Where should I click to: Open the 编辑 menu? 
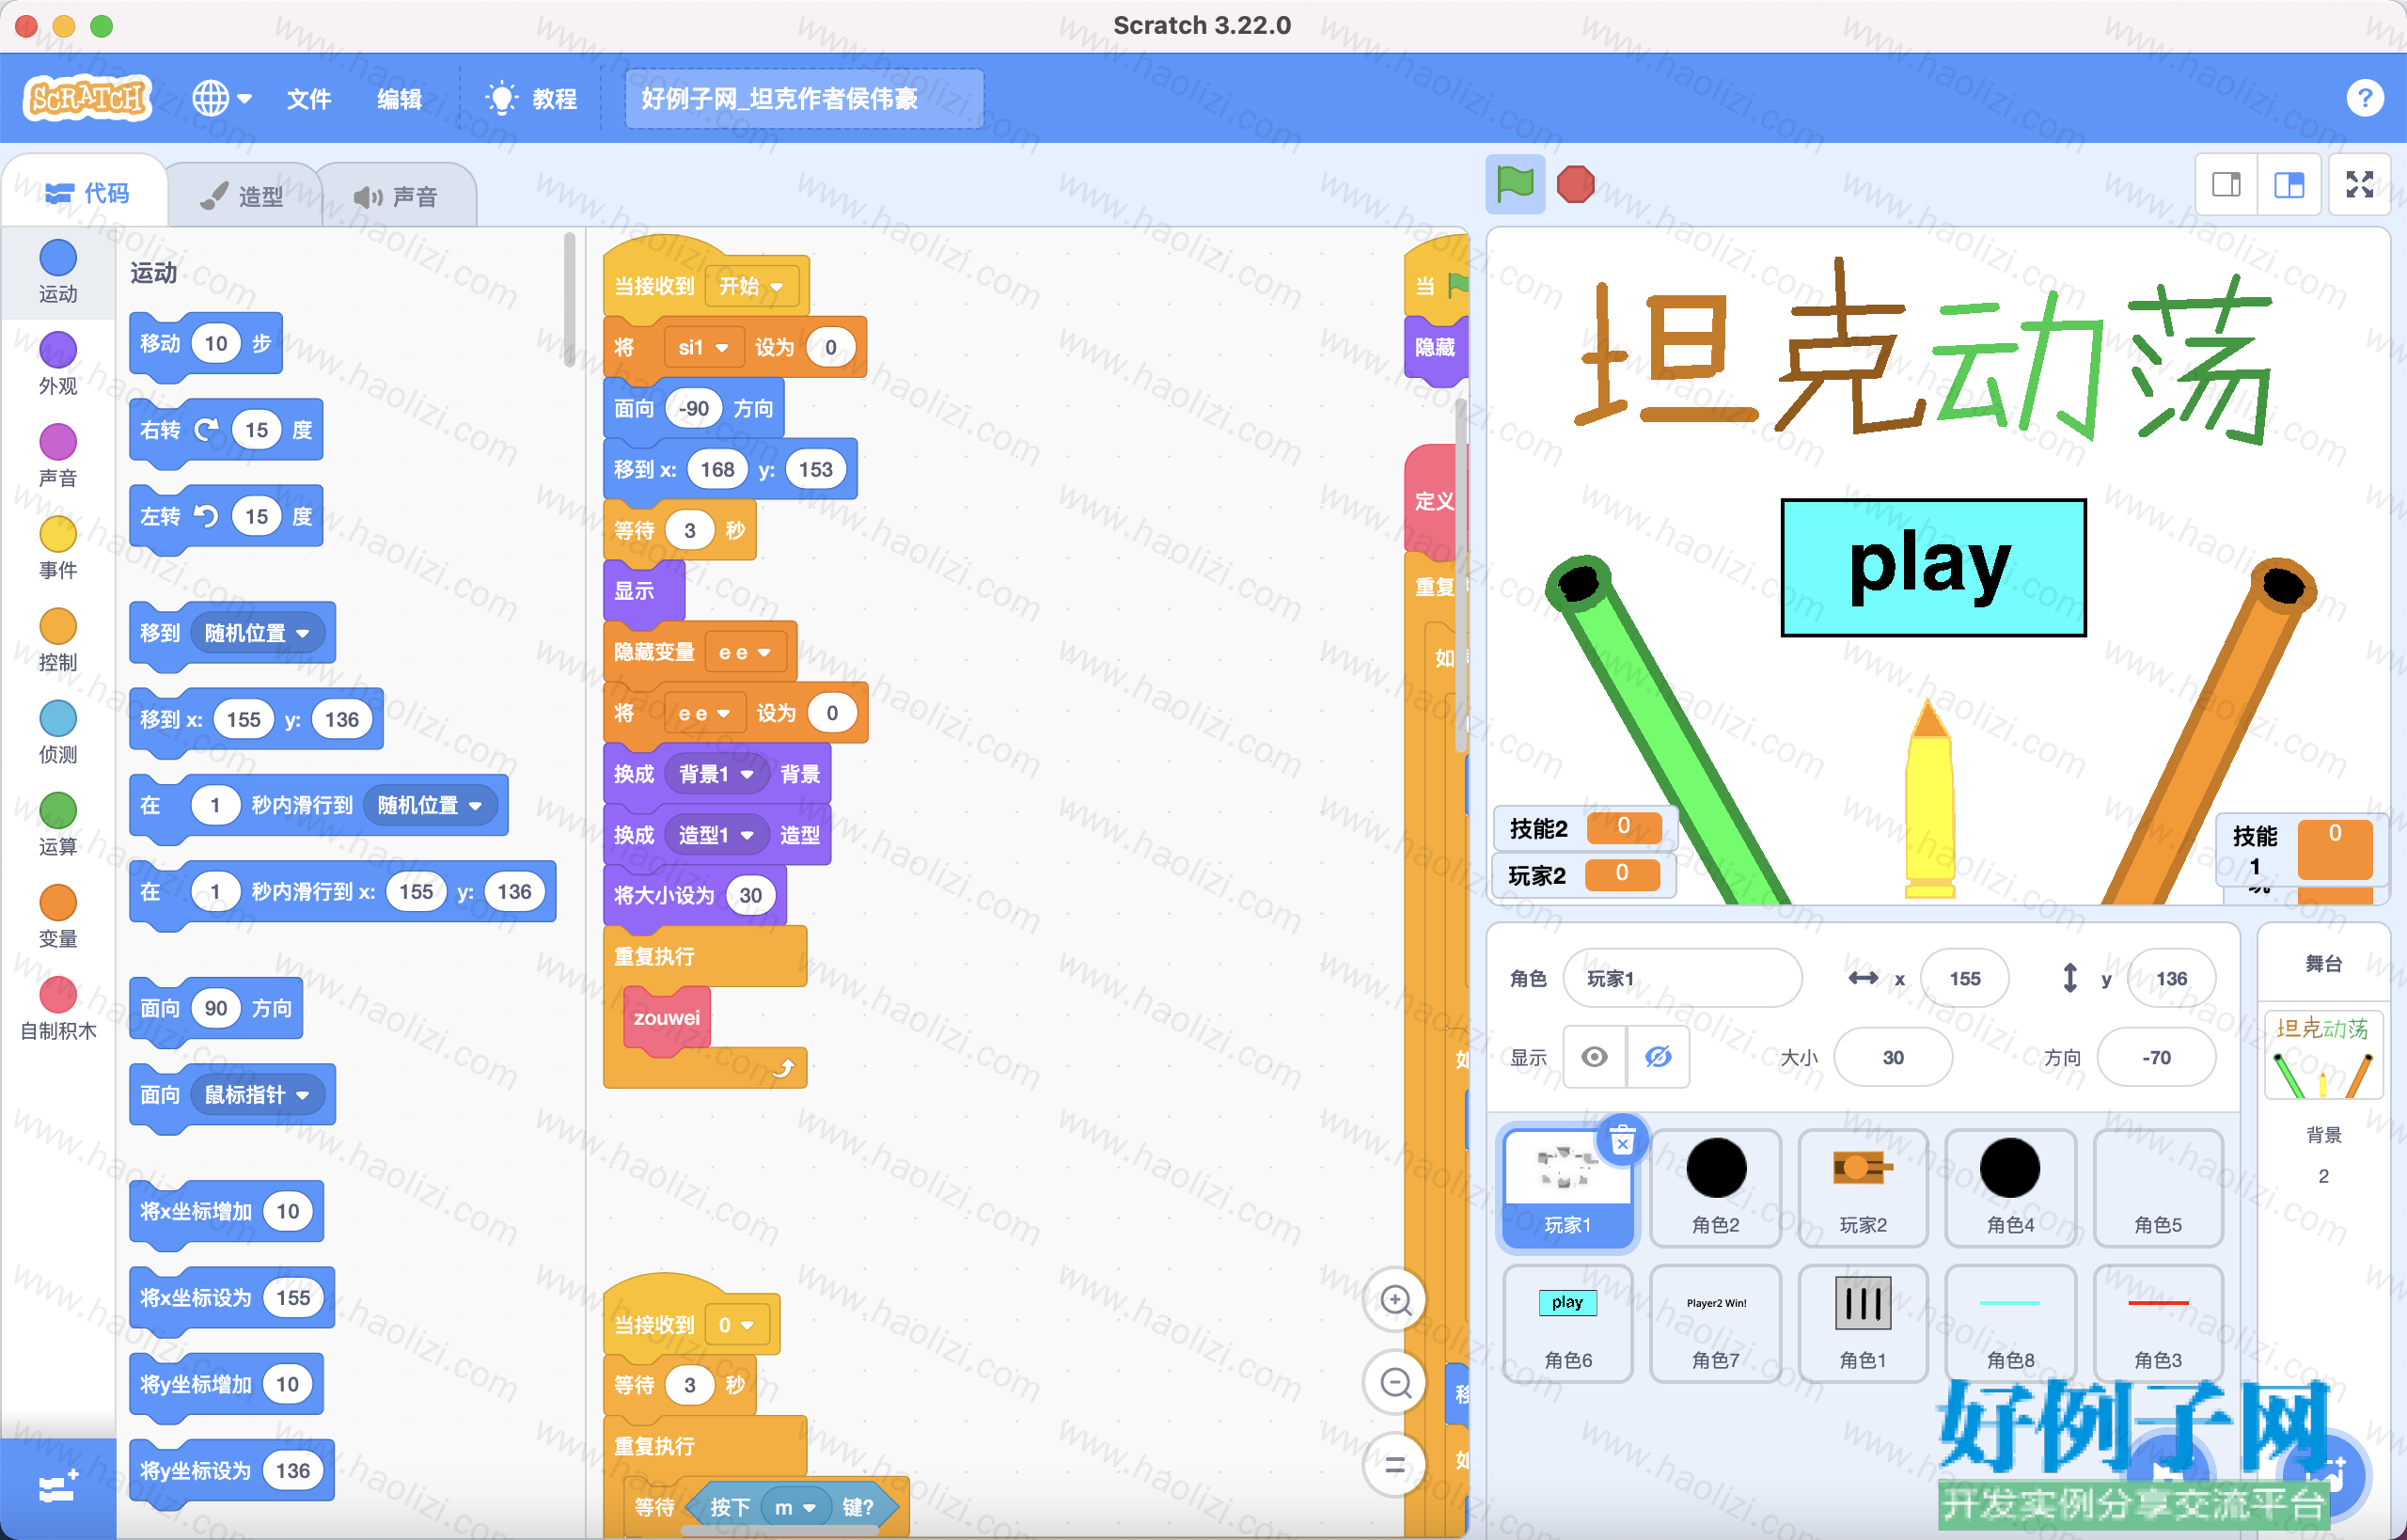pyautogui.click(x=399, y=99)
